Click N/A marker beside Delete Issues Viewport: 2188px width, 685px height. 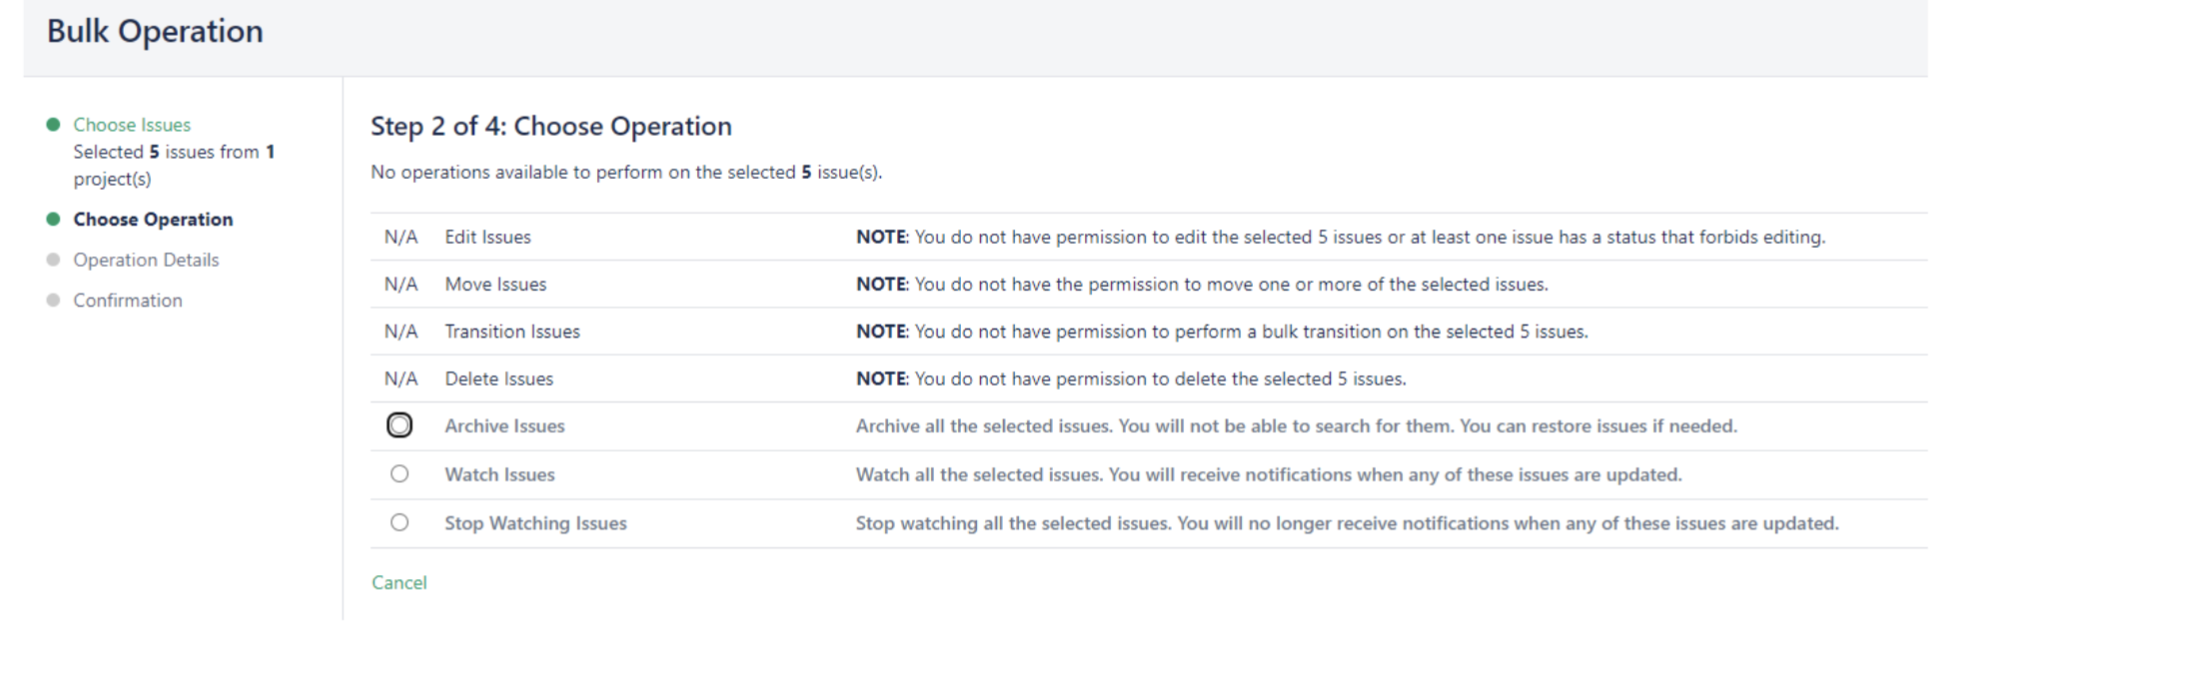point(400,379)
